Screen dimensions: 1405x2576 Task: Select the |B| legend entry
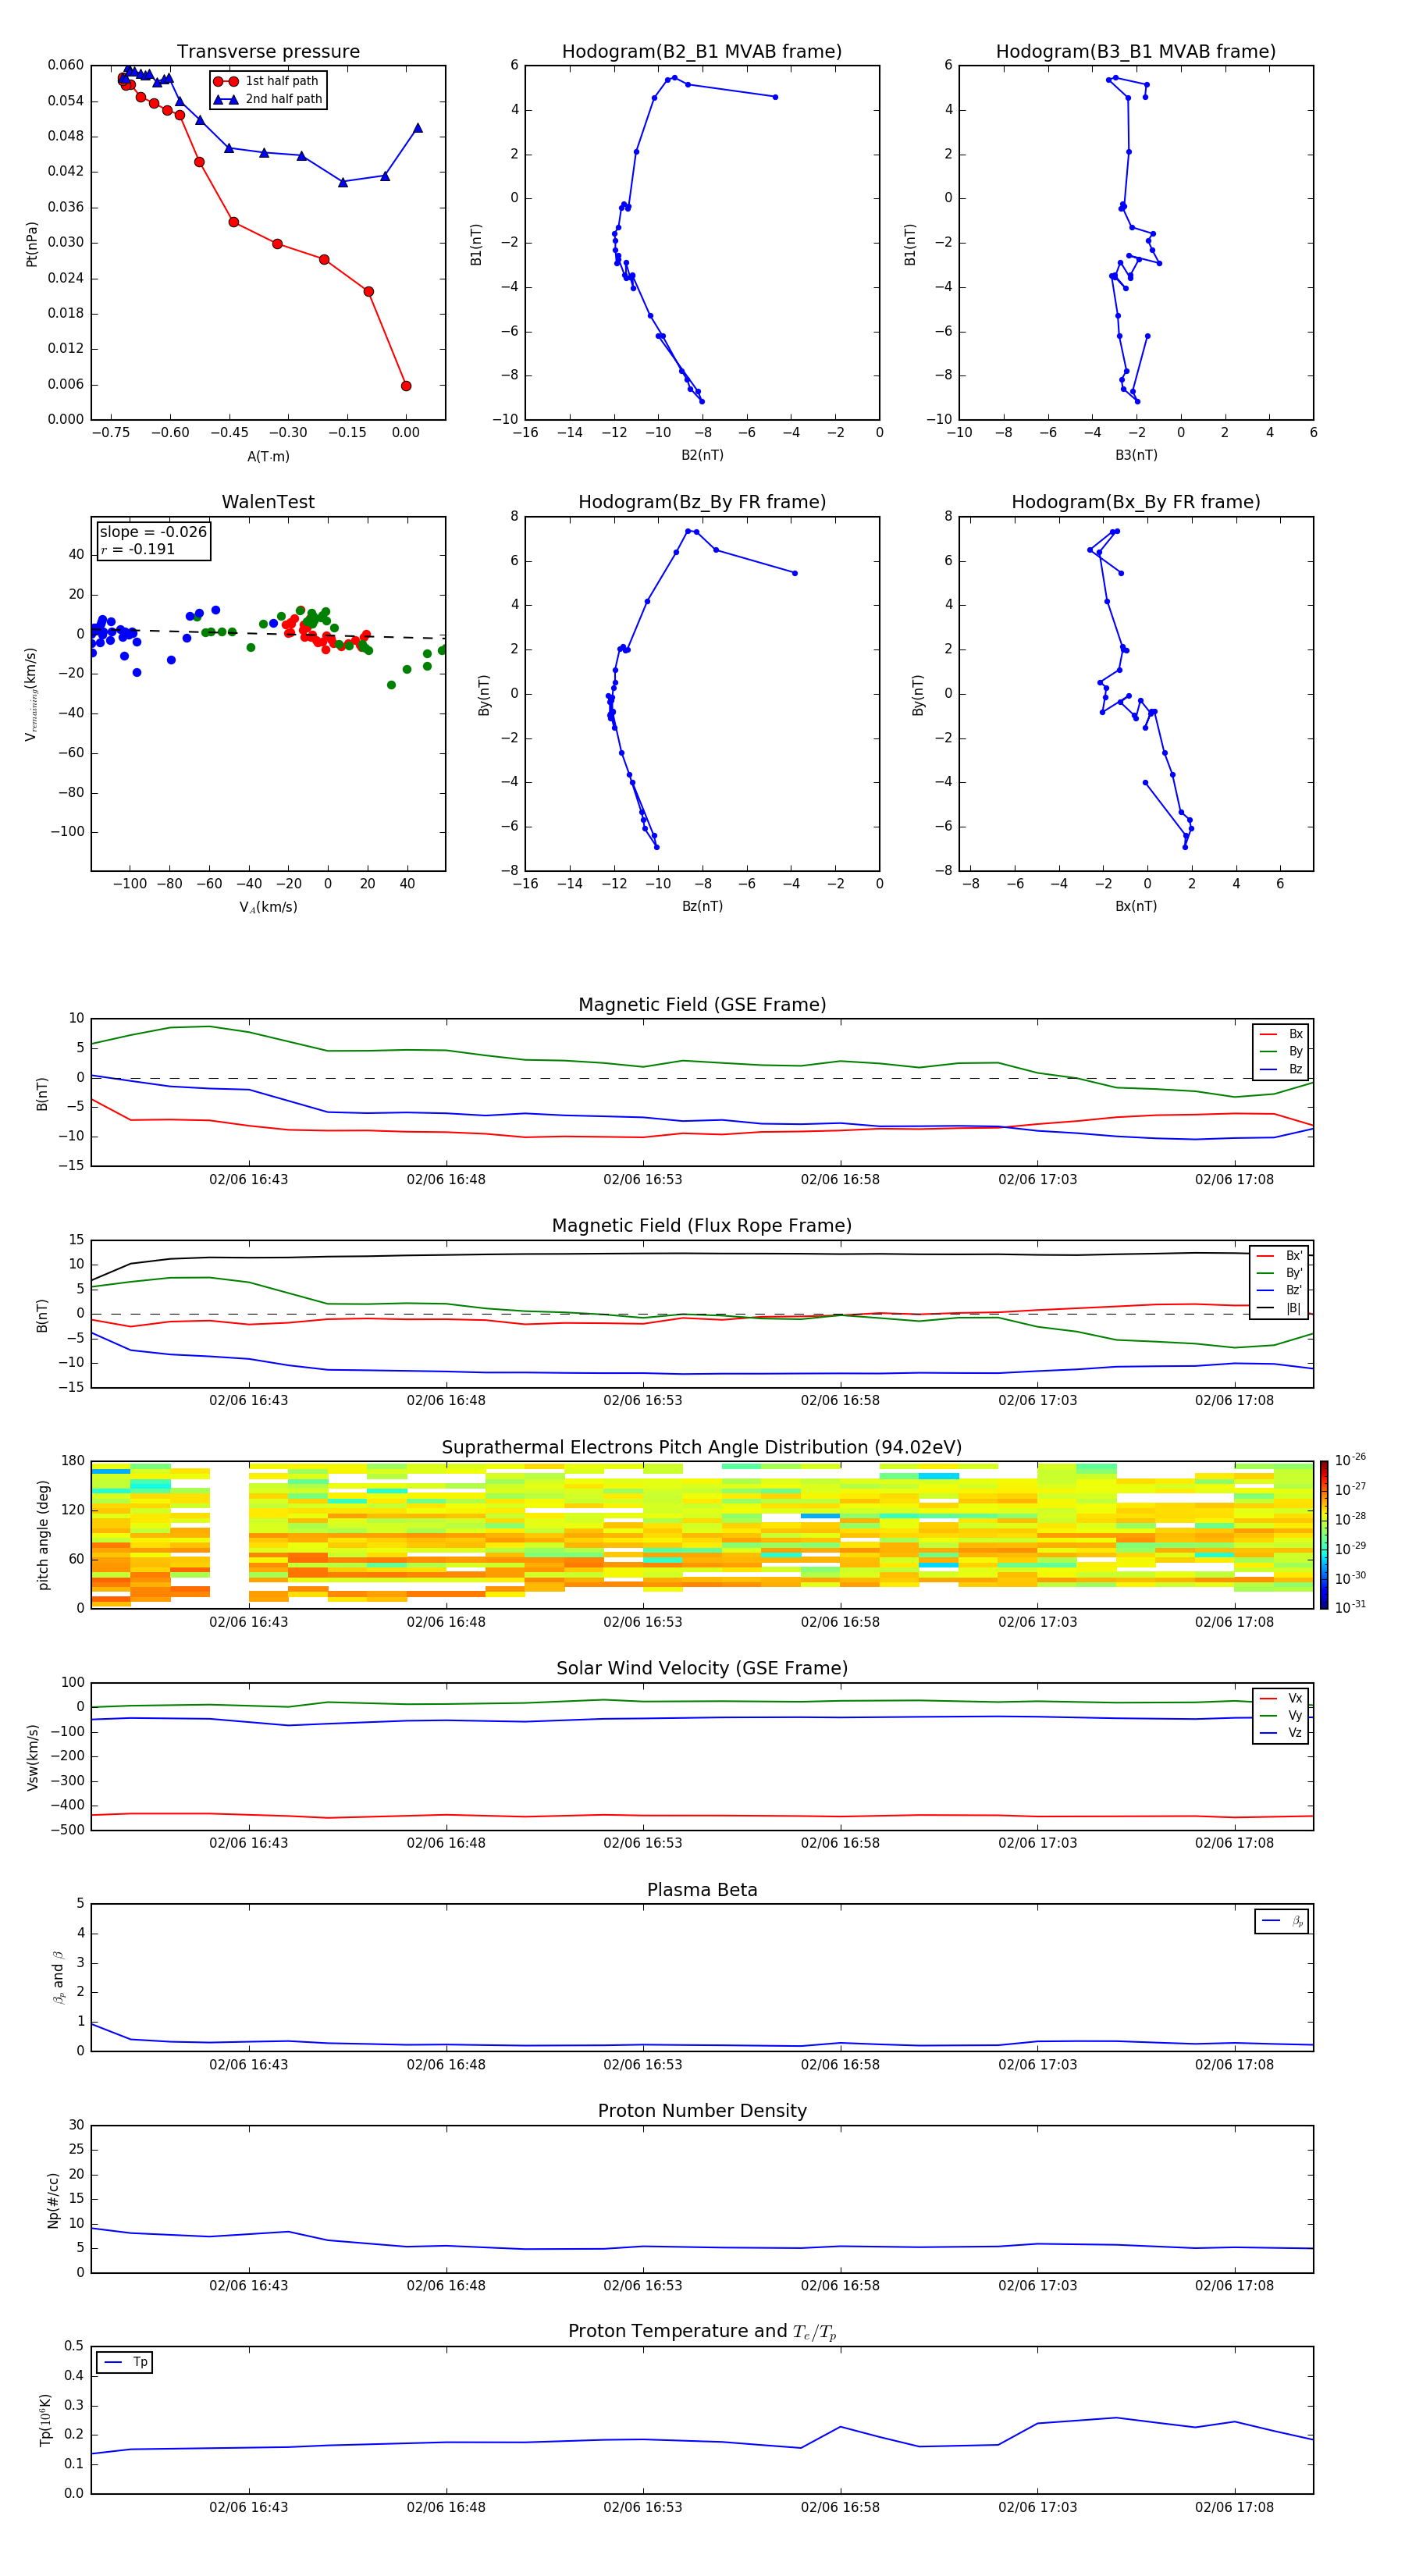pos(1279,1308)
